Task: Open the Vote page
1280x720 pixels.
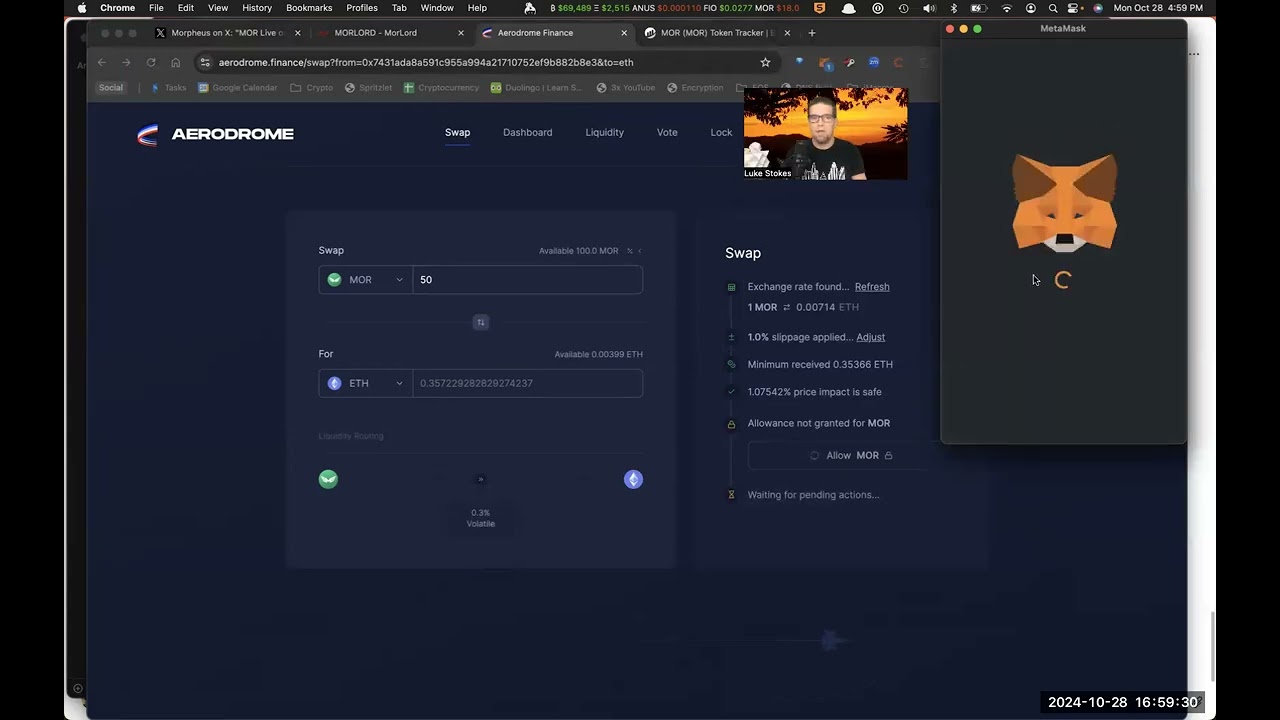Action: click(667, 132)
